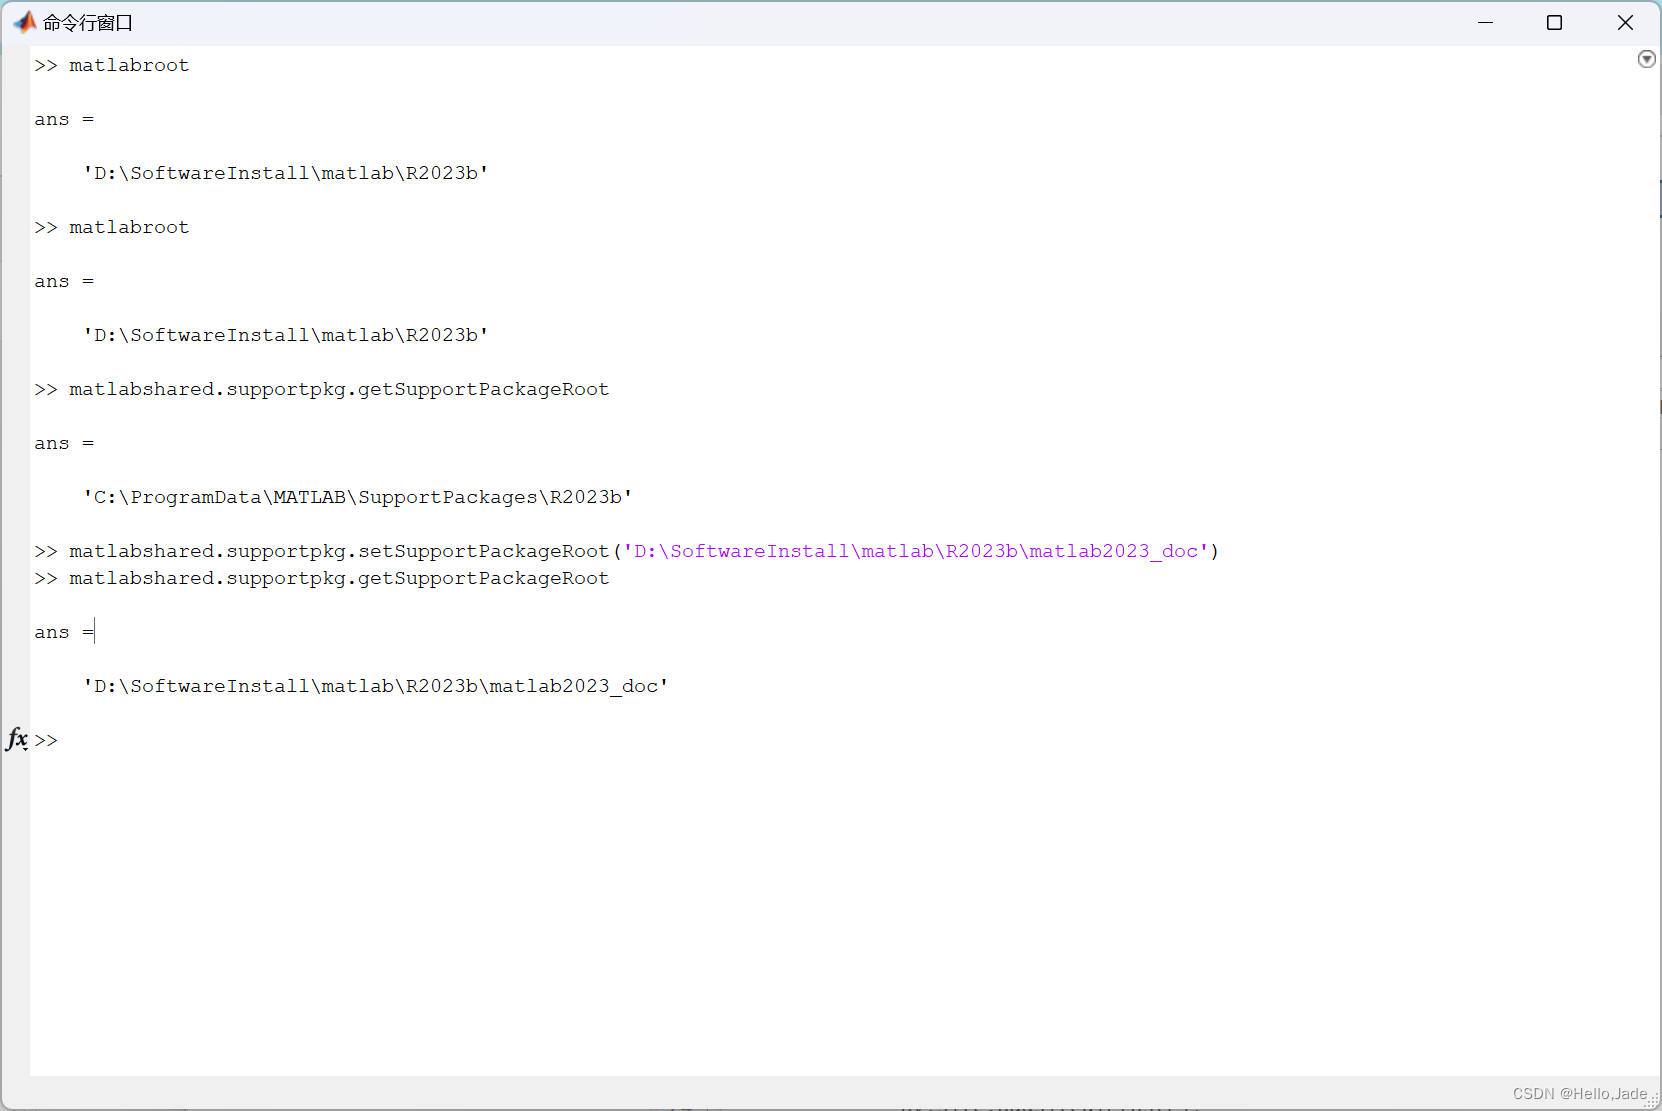Click the window title text 命令行窗口
The width and height of the screenshot is (1662, 1111).
(88, 22)
